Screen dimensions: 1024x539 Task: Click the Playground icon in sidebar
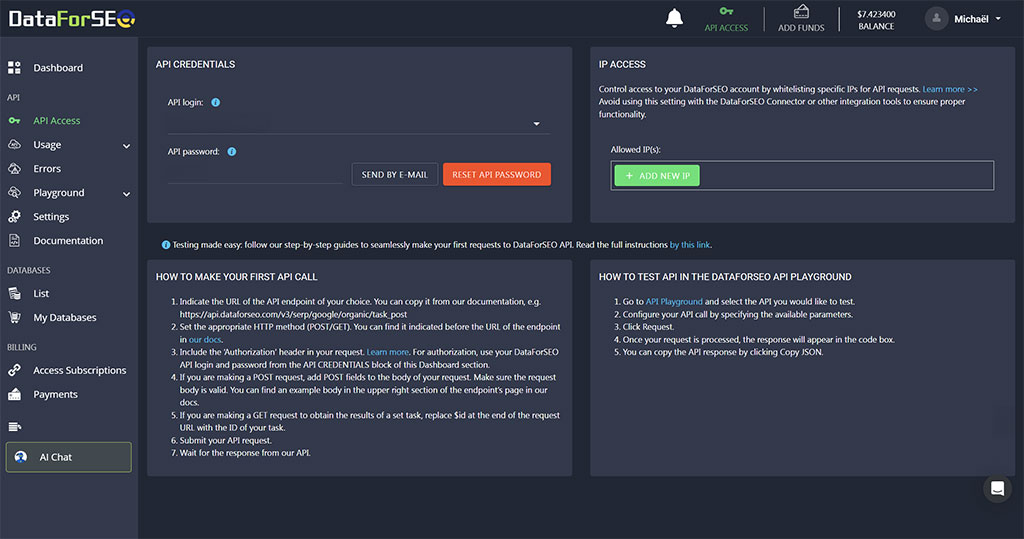pyautogui.click(x=14, y=193)
